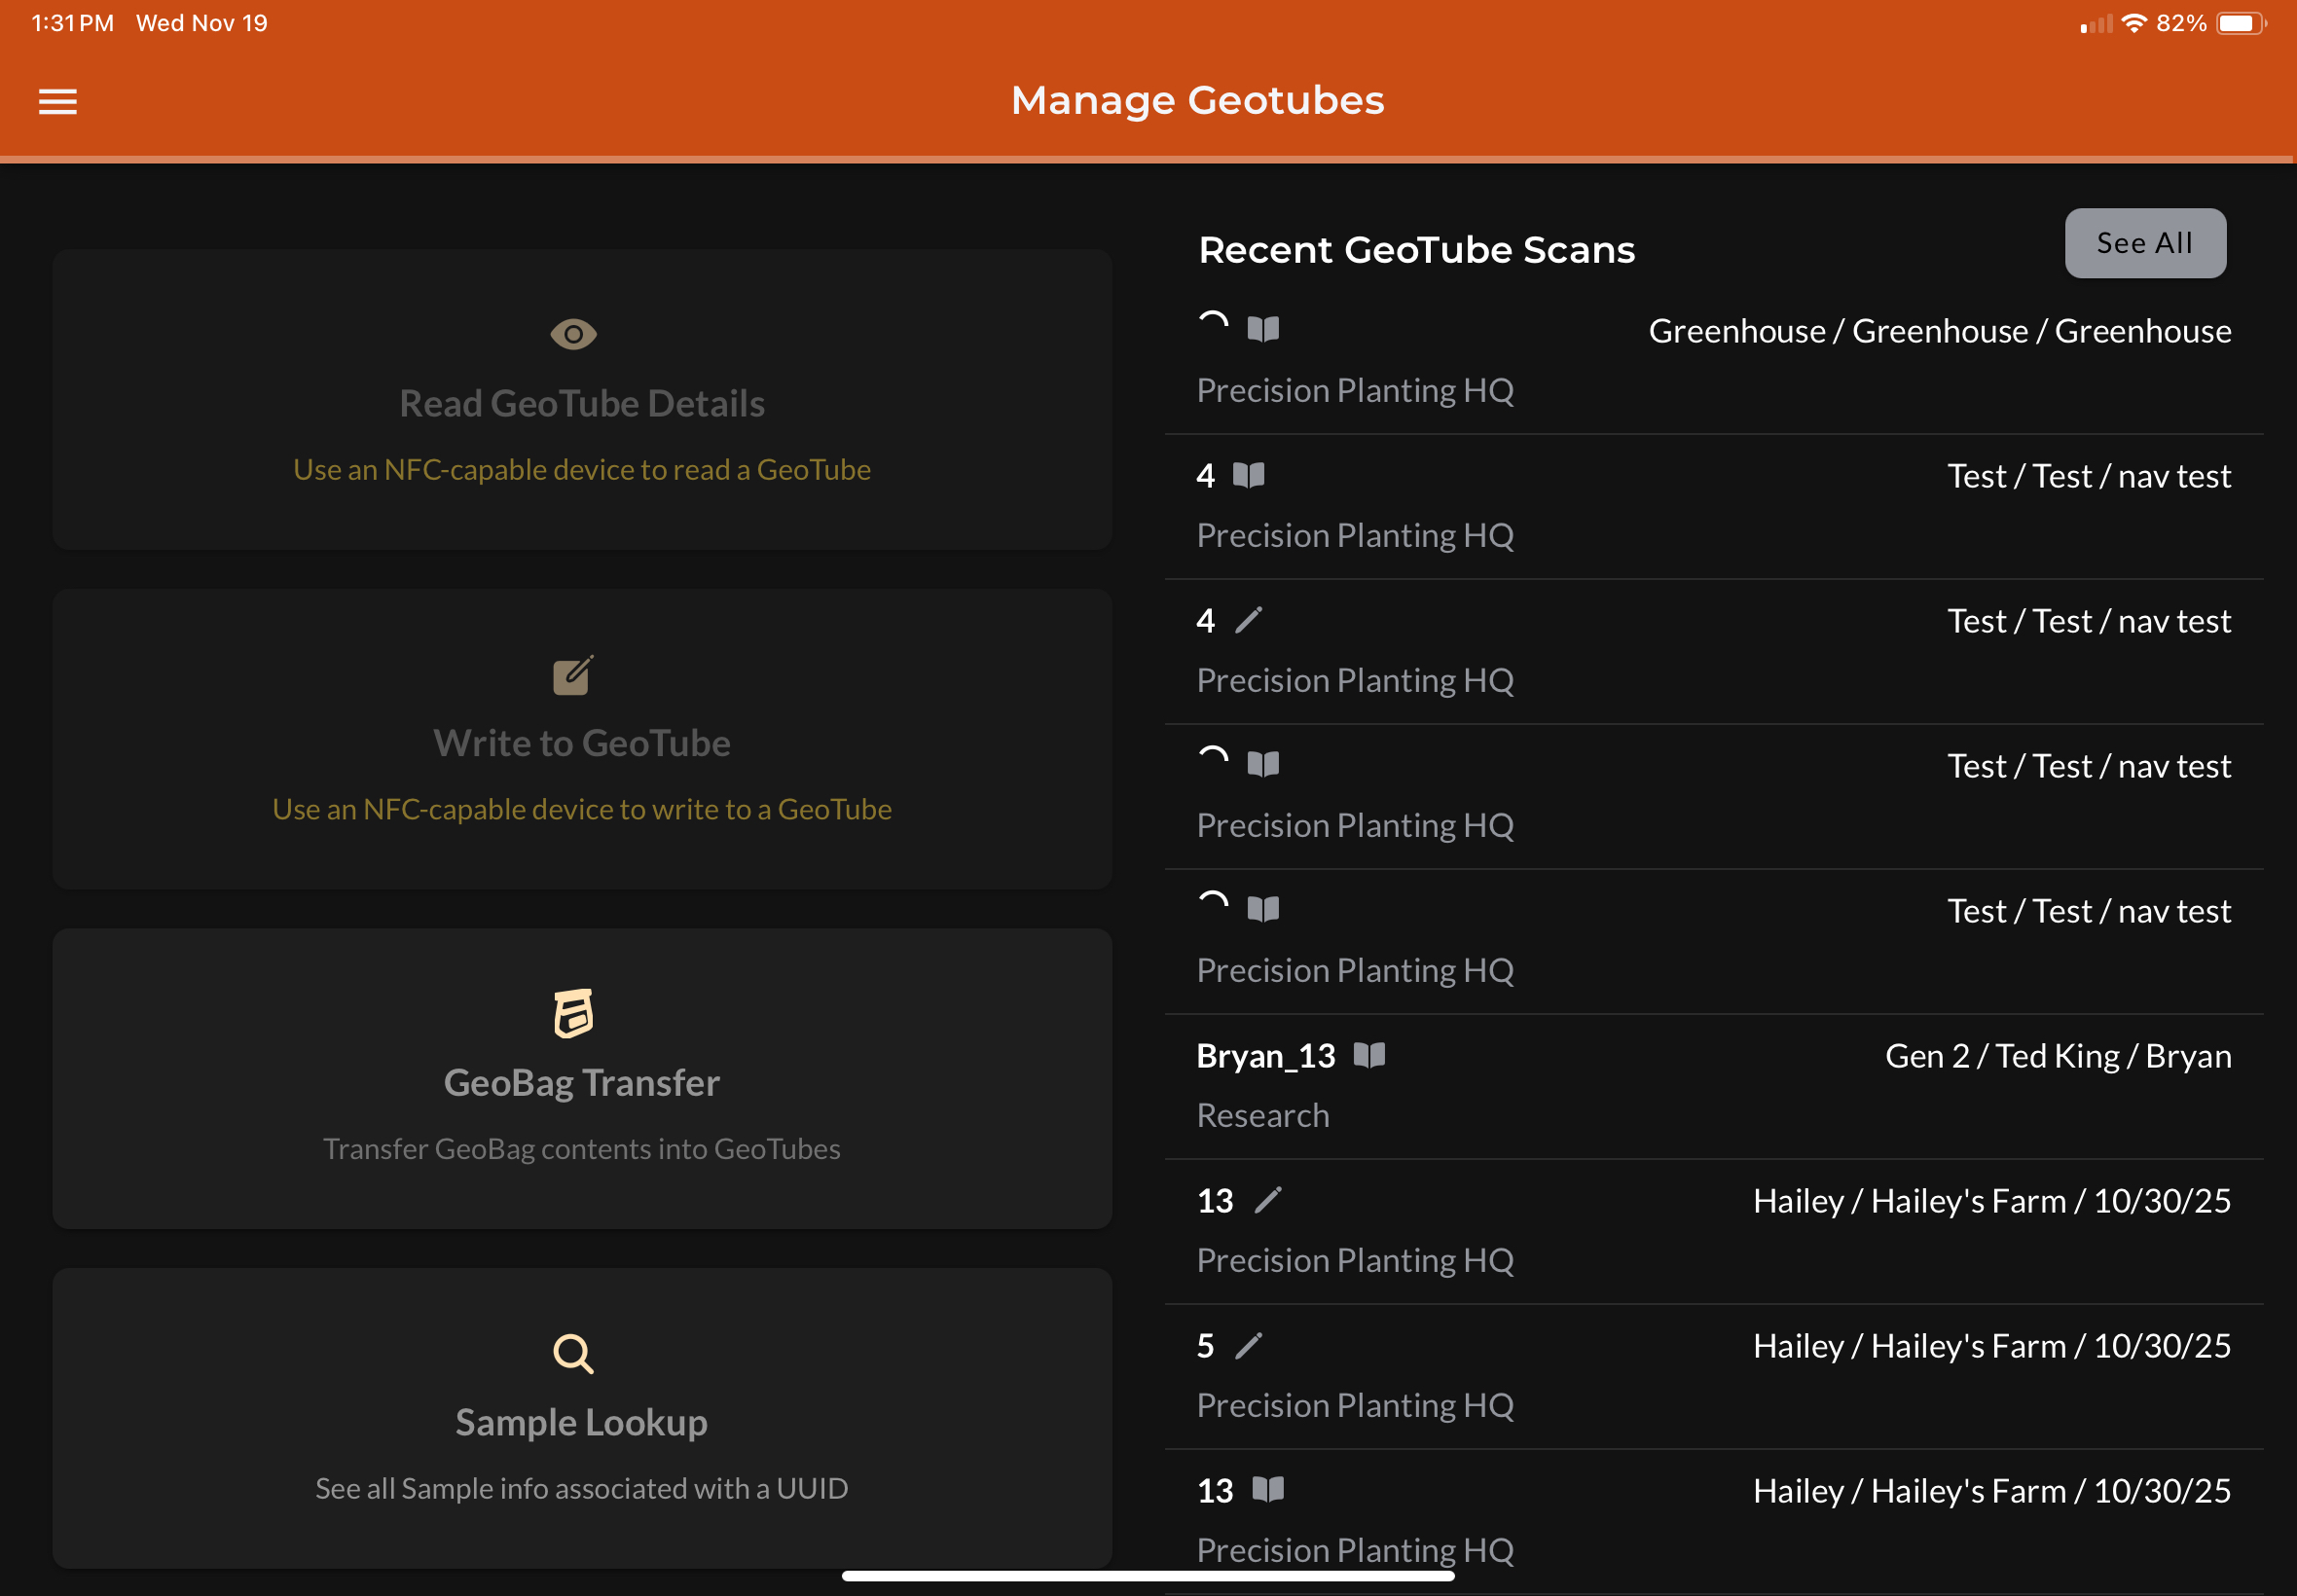Click the Wed Nov 19 date

(x=202, y=23)
